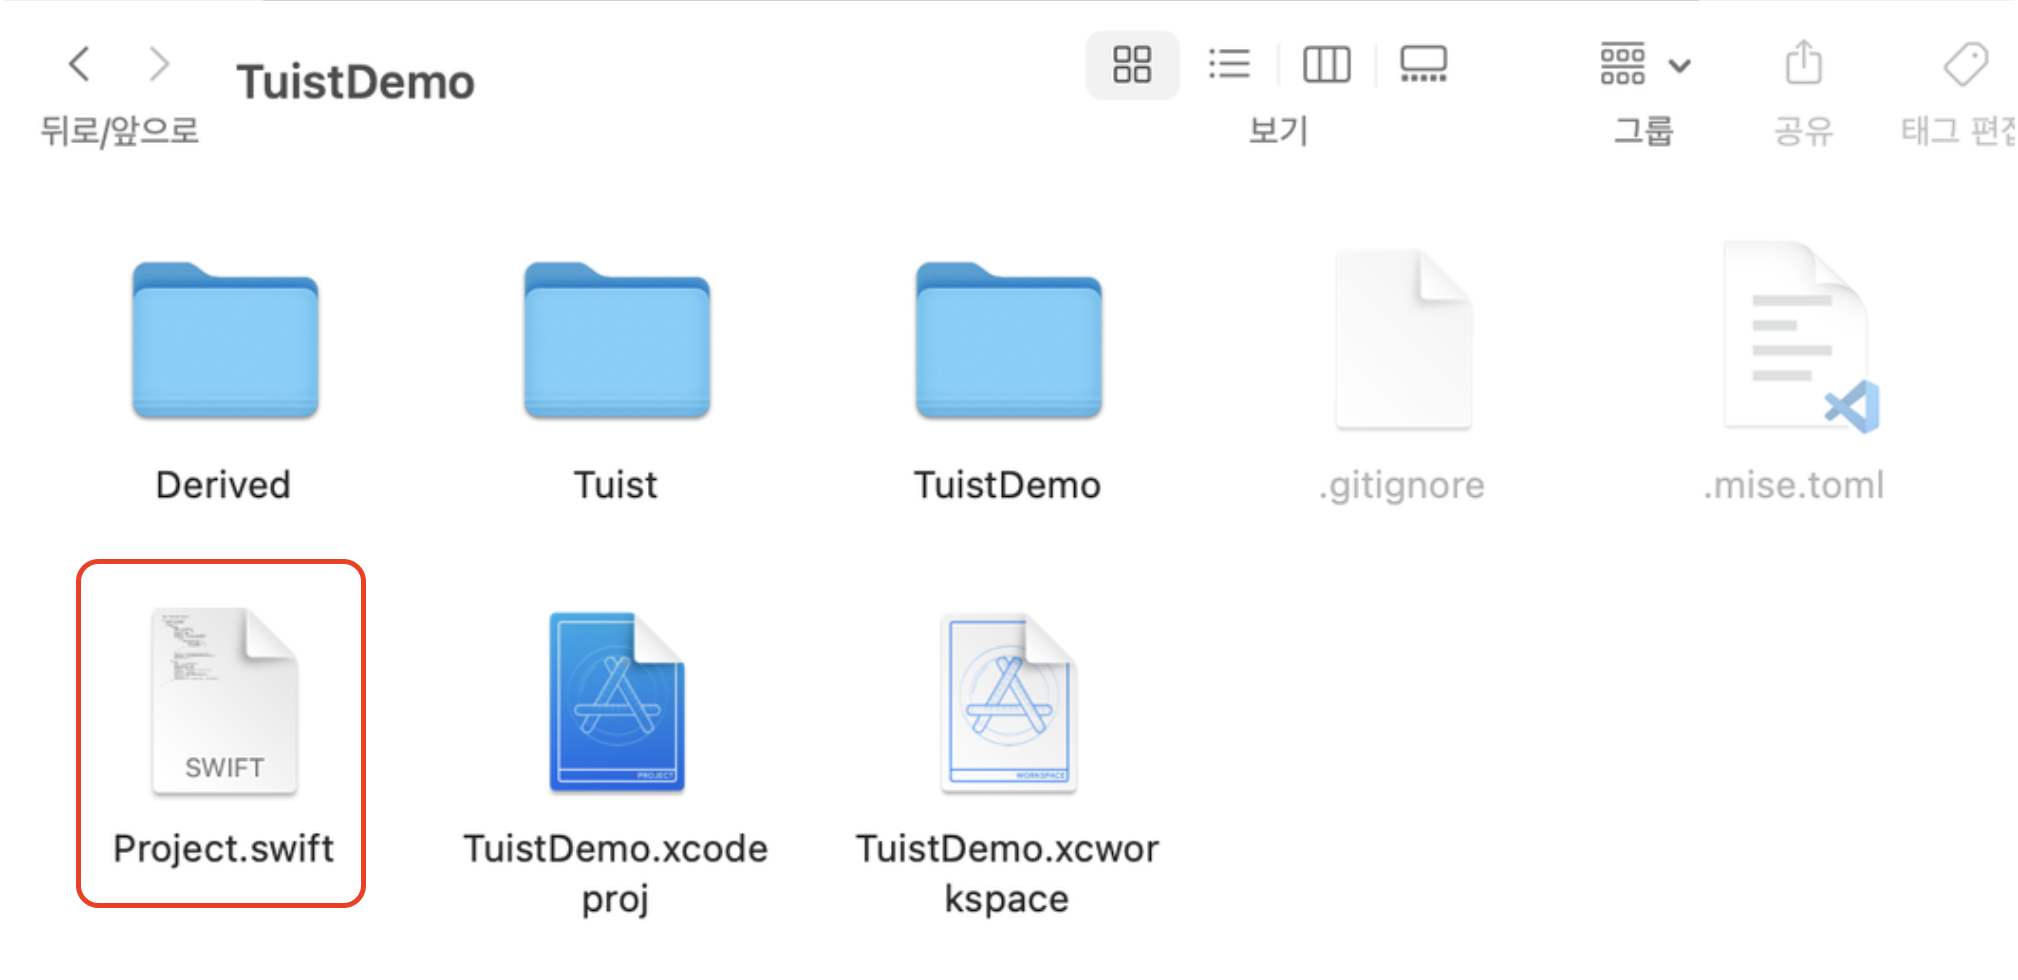
Task: Select the TuistDemo.xcodeproj icon
Action: pyautogui.click(x=617, y=701)
